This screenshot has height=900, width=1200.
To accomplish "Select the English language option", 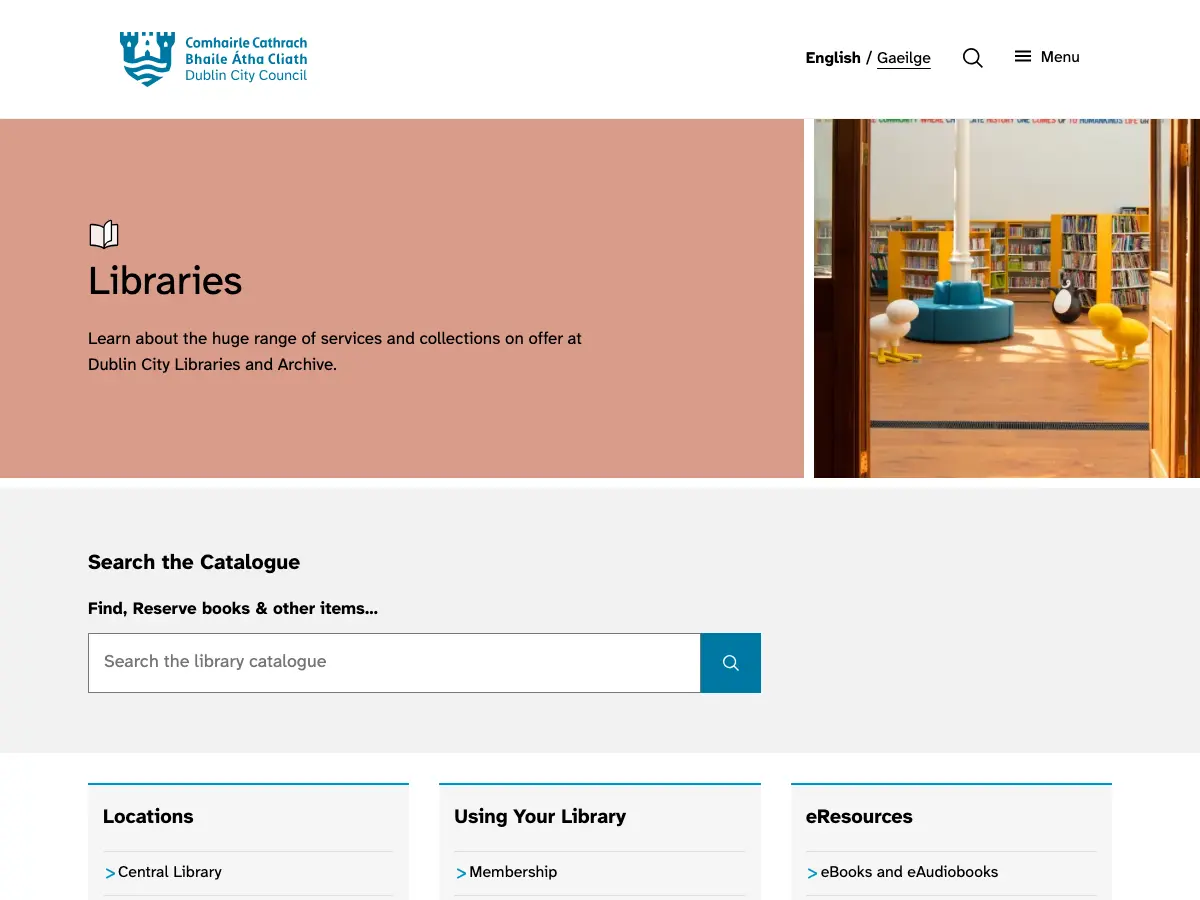I will pos(833,58).
